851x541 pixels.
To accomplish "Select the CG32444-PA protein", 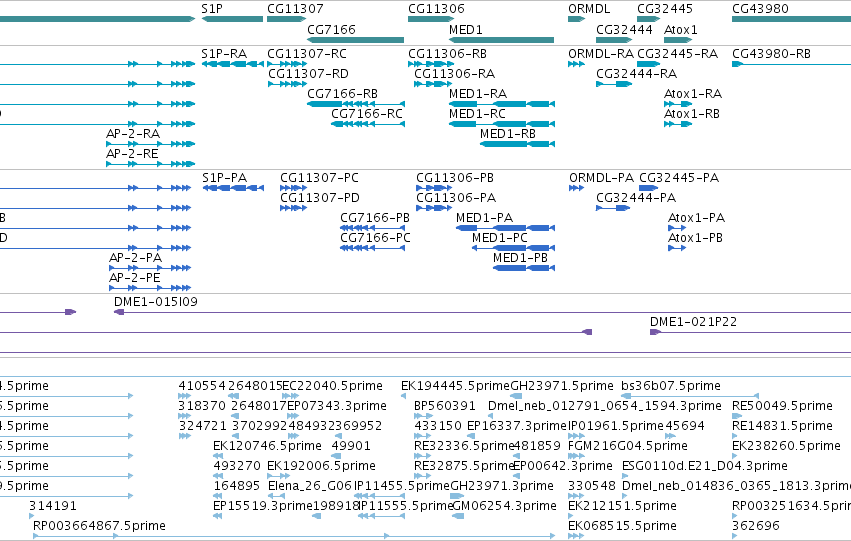I will (x=613, y=208).
